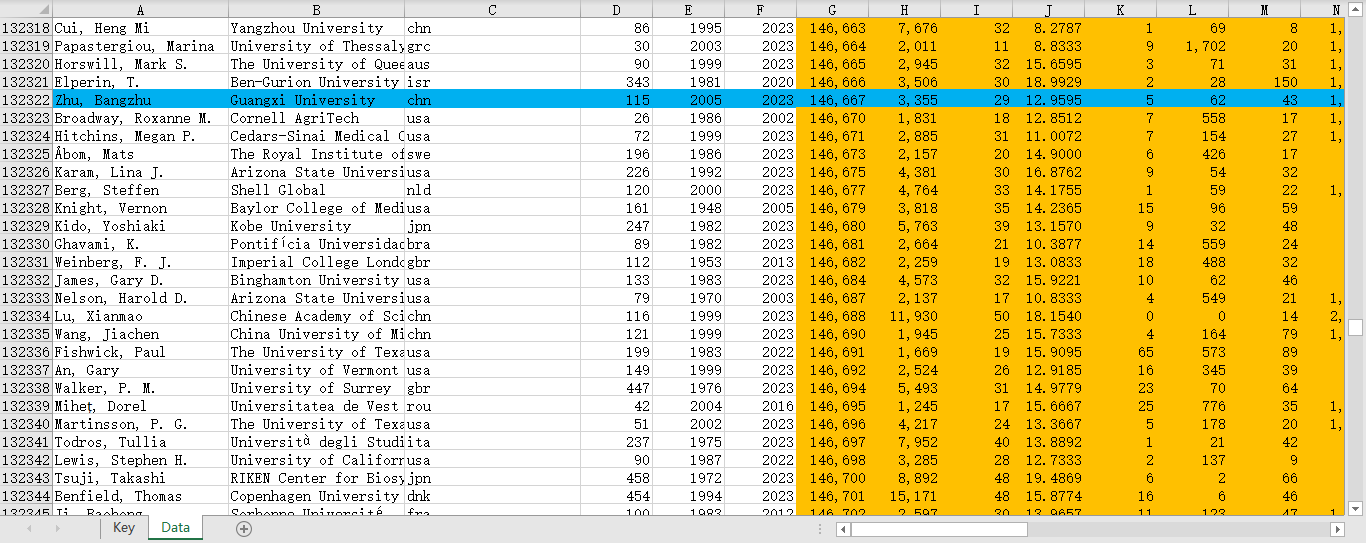The image size is (1366, 543).
Task: Click the previous sheet navigation arrow
Action: [29, 528]
